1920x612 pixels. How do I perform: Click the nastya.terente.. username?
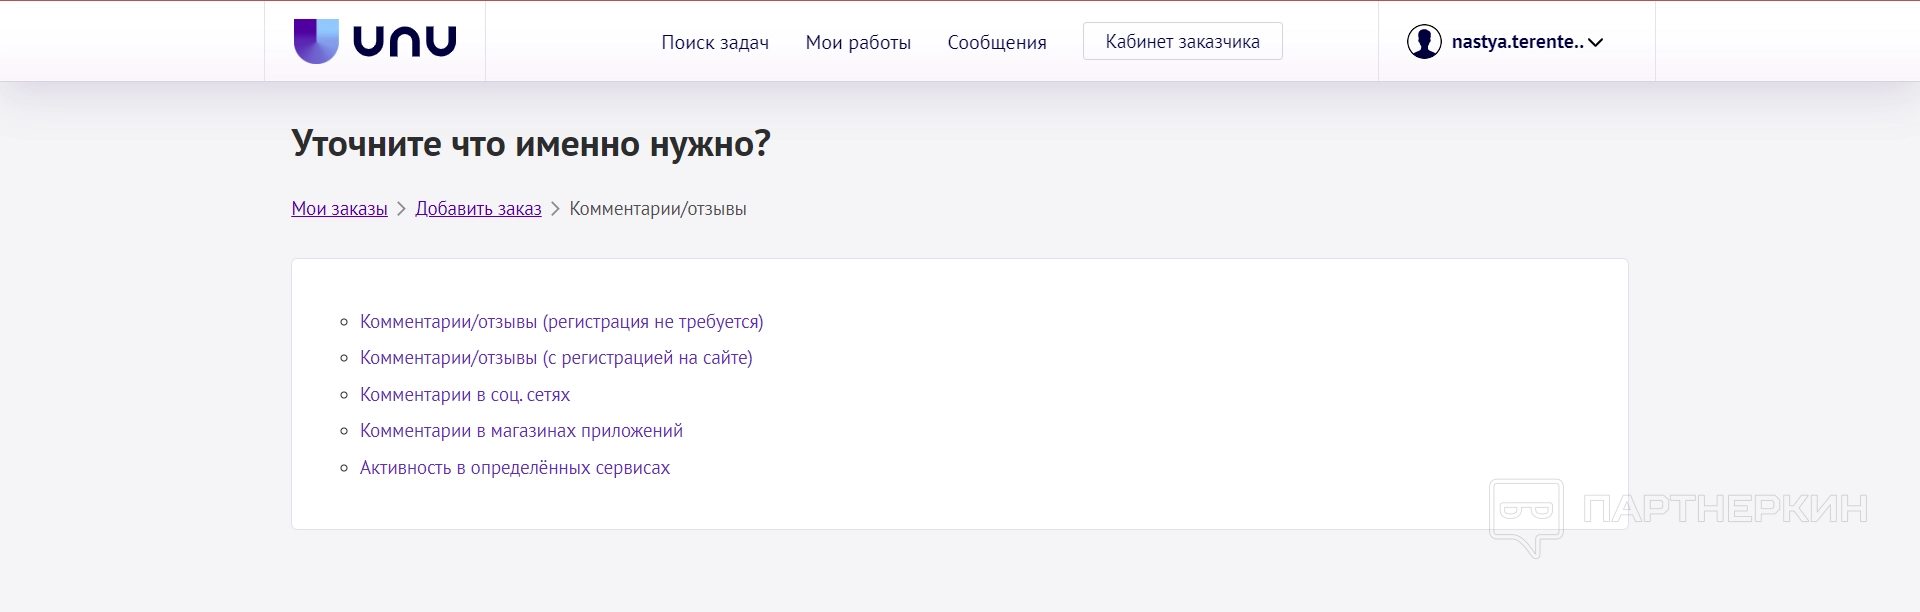coord(1517,42)
